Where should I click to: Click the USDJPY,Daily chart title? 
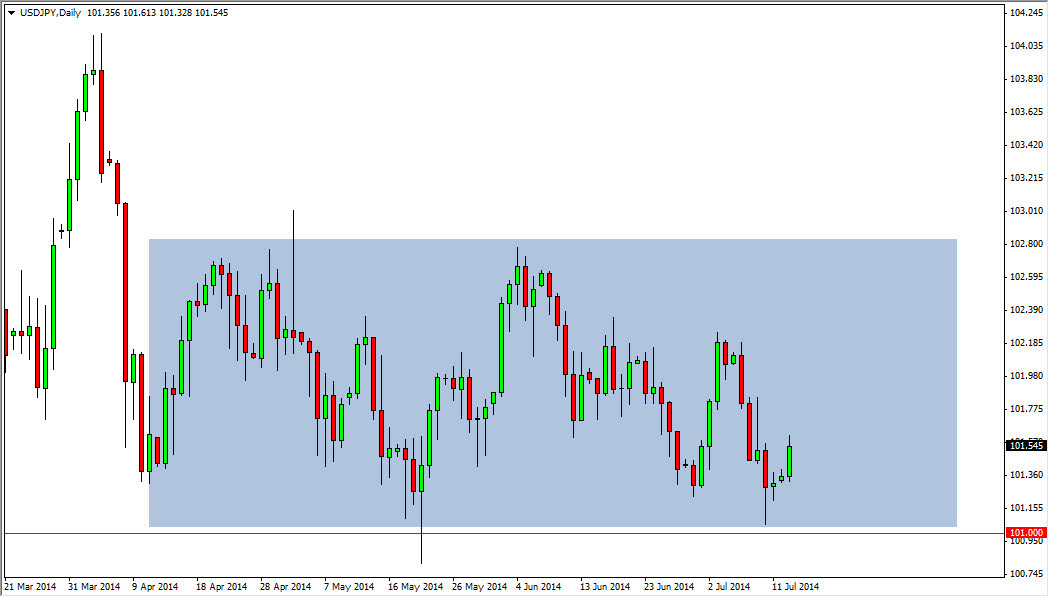(50, 13)
